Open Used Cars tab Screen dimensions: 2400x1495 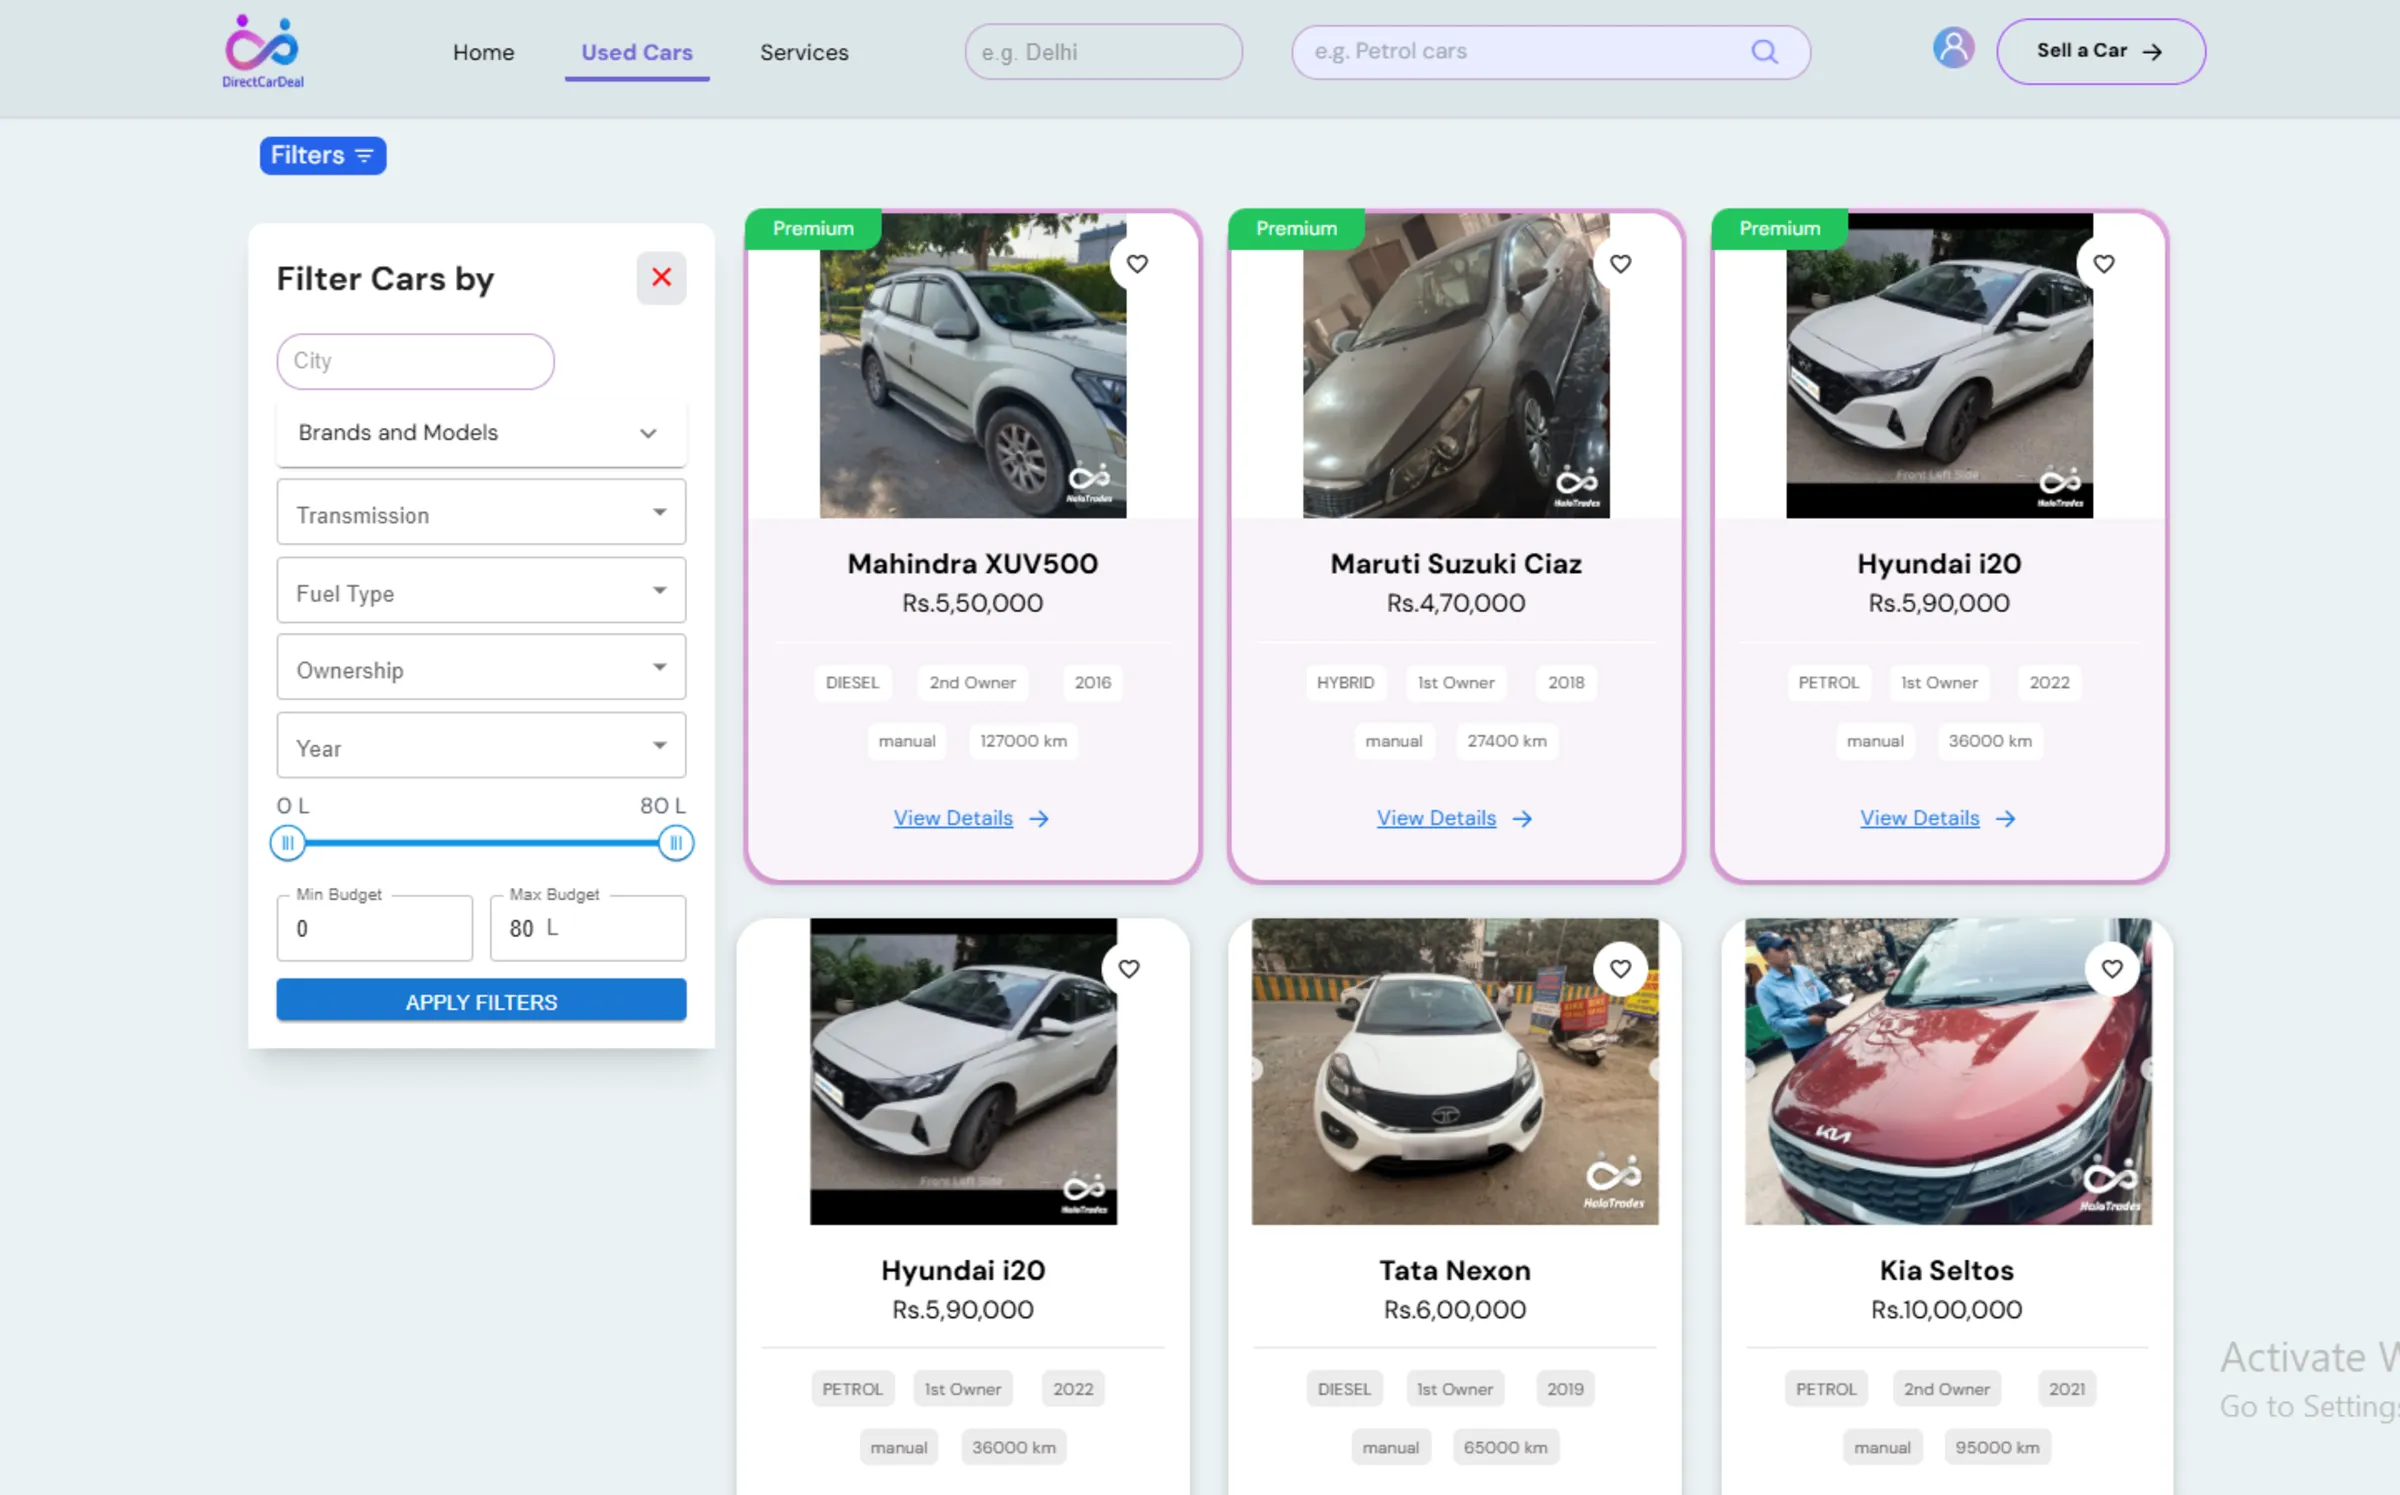pyautogui.click(x=637, y=52)
